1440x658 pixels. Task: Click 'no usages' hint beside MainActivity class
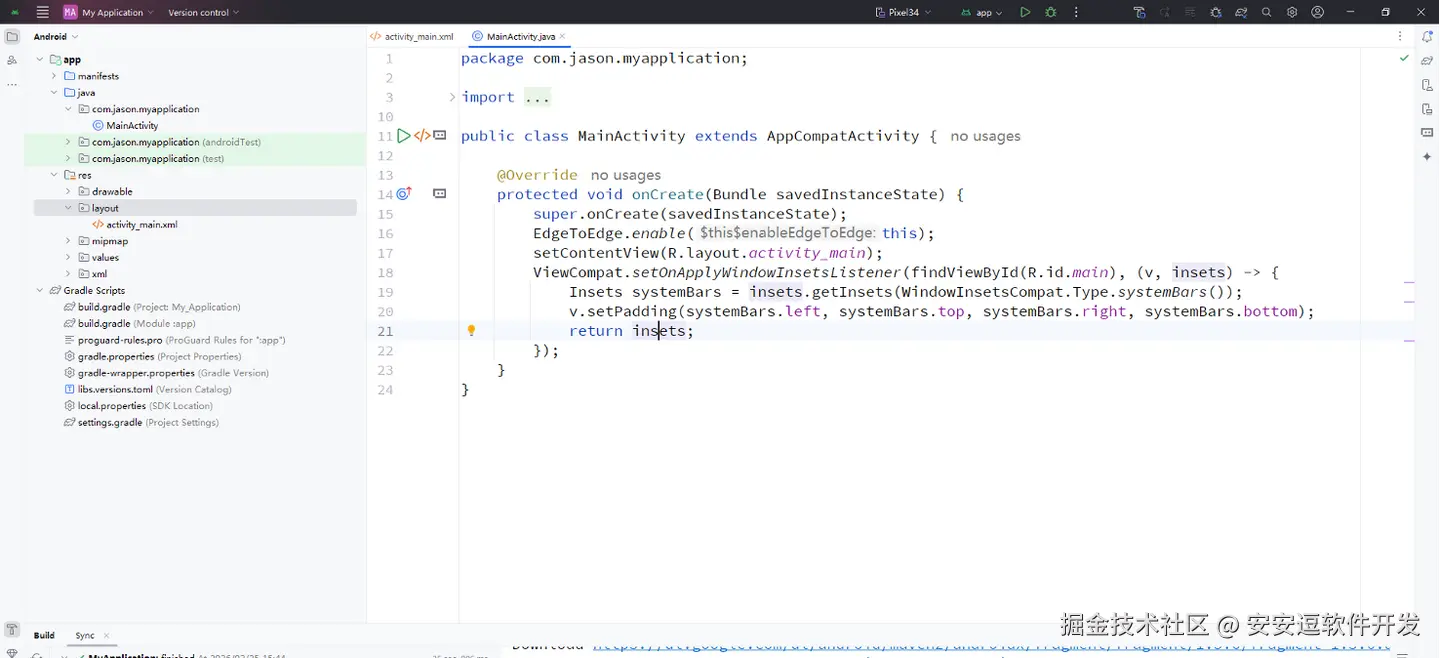pos(985,136)
